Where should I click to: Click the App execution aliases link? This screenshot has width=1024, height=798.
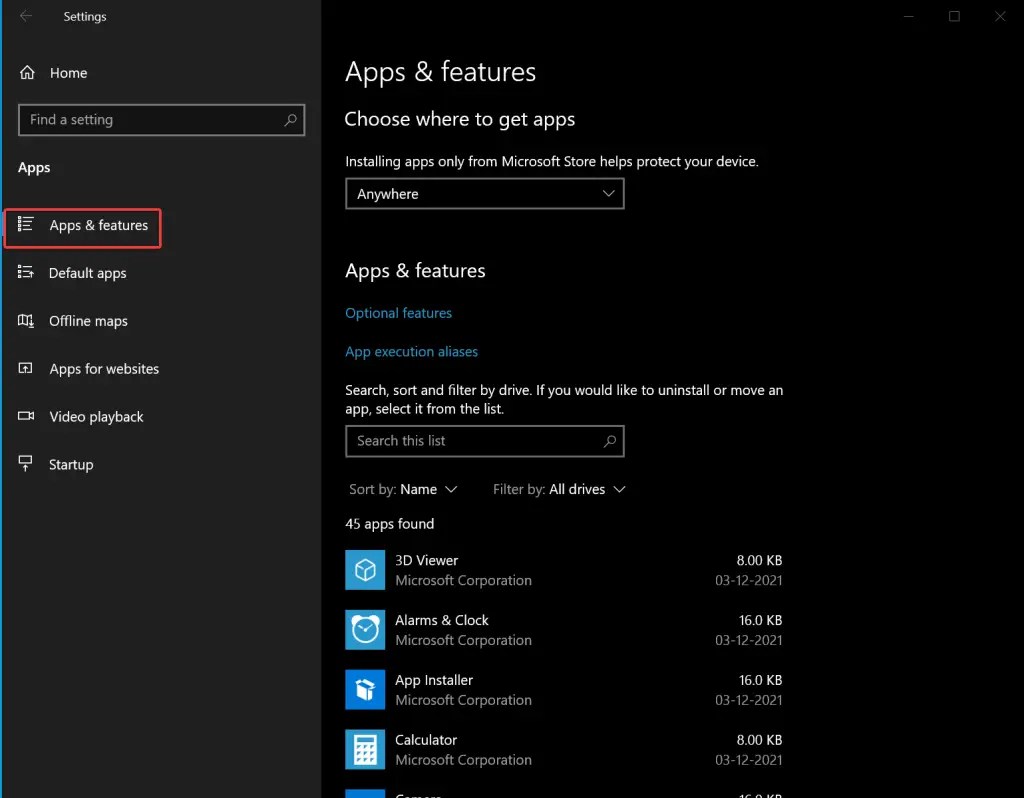tap(411, 351)
